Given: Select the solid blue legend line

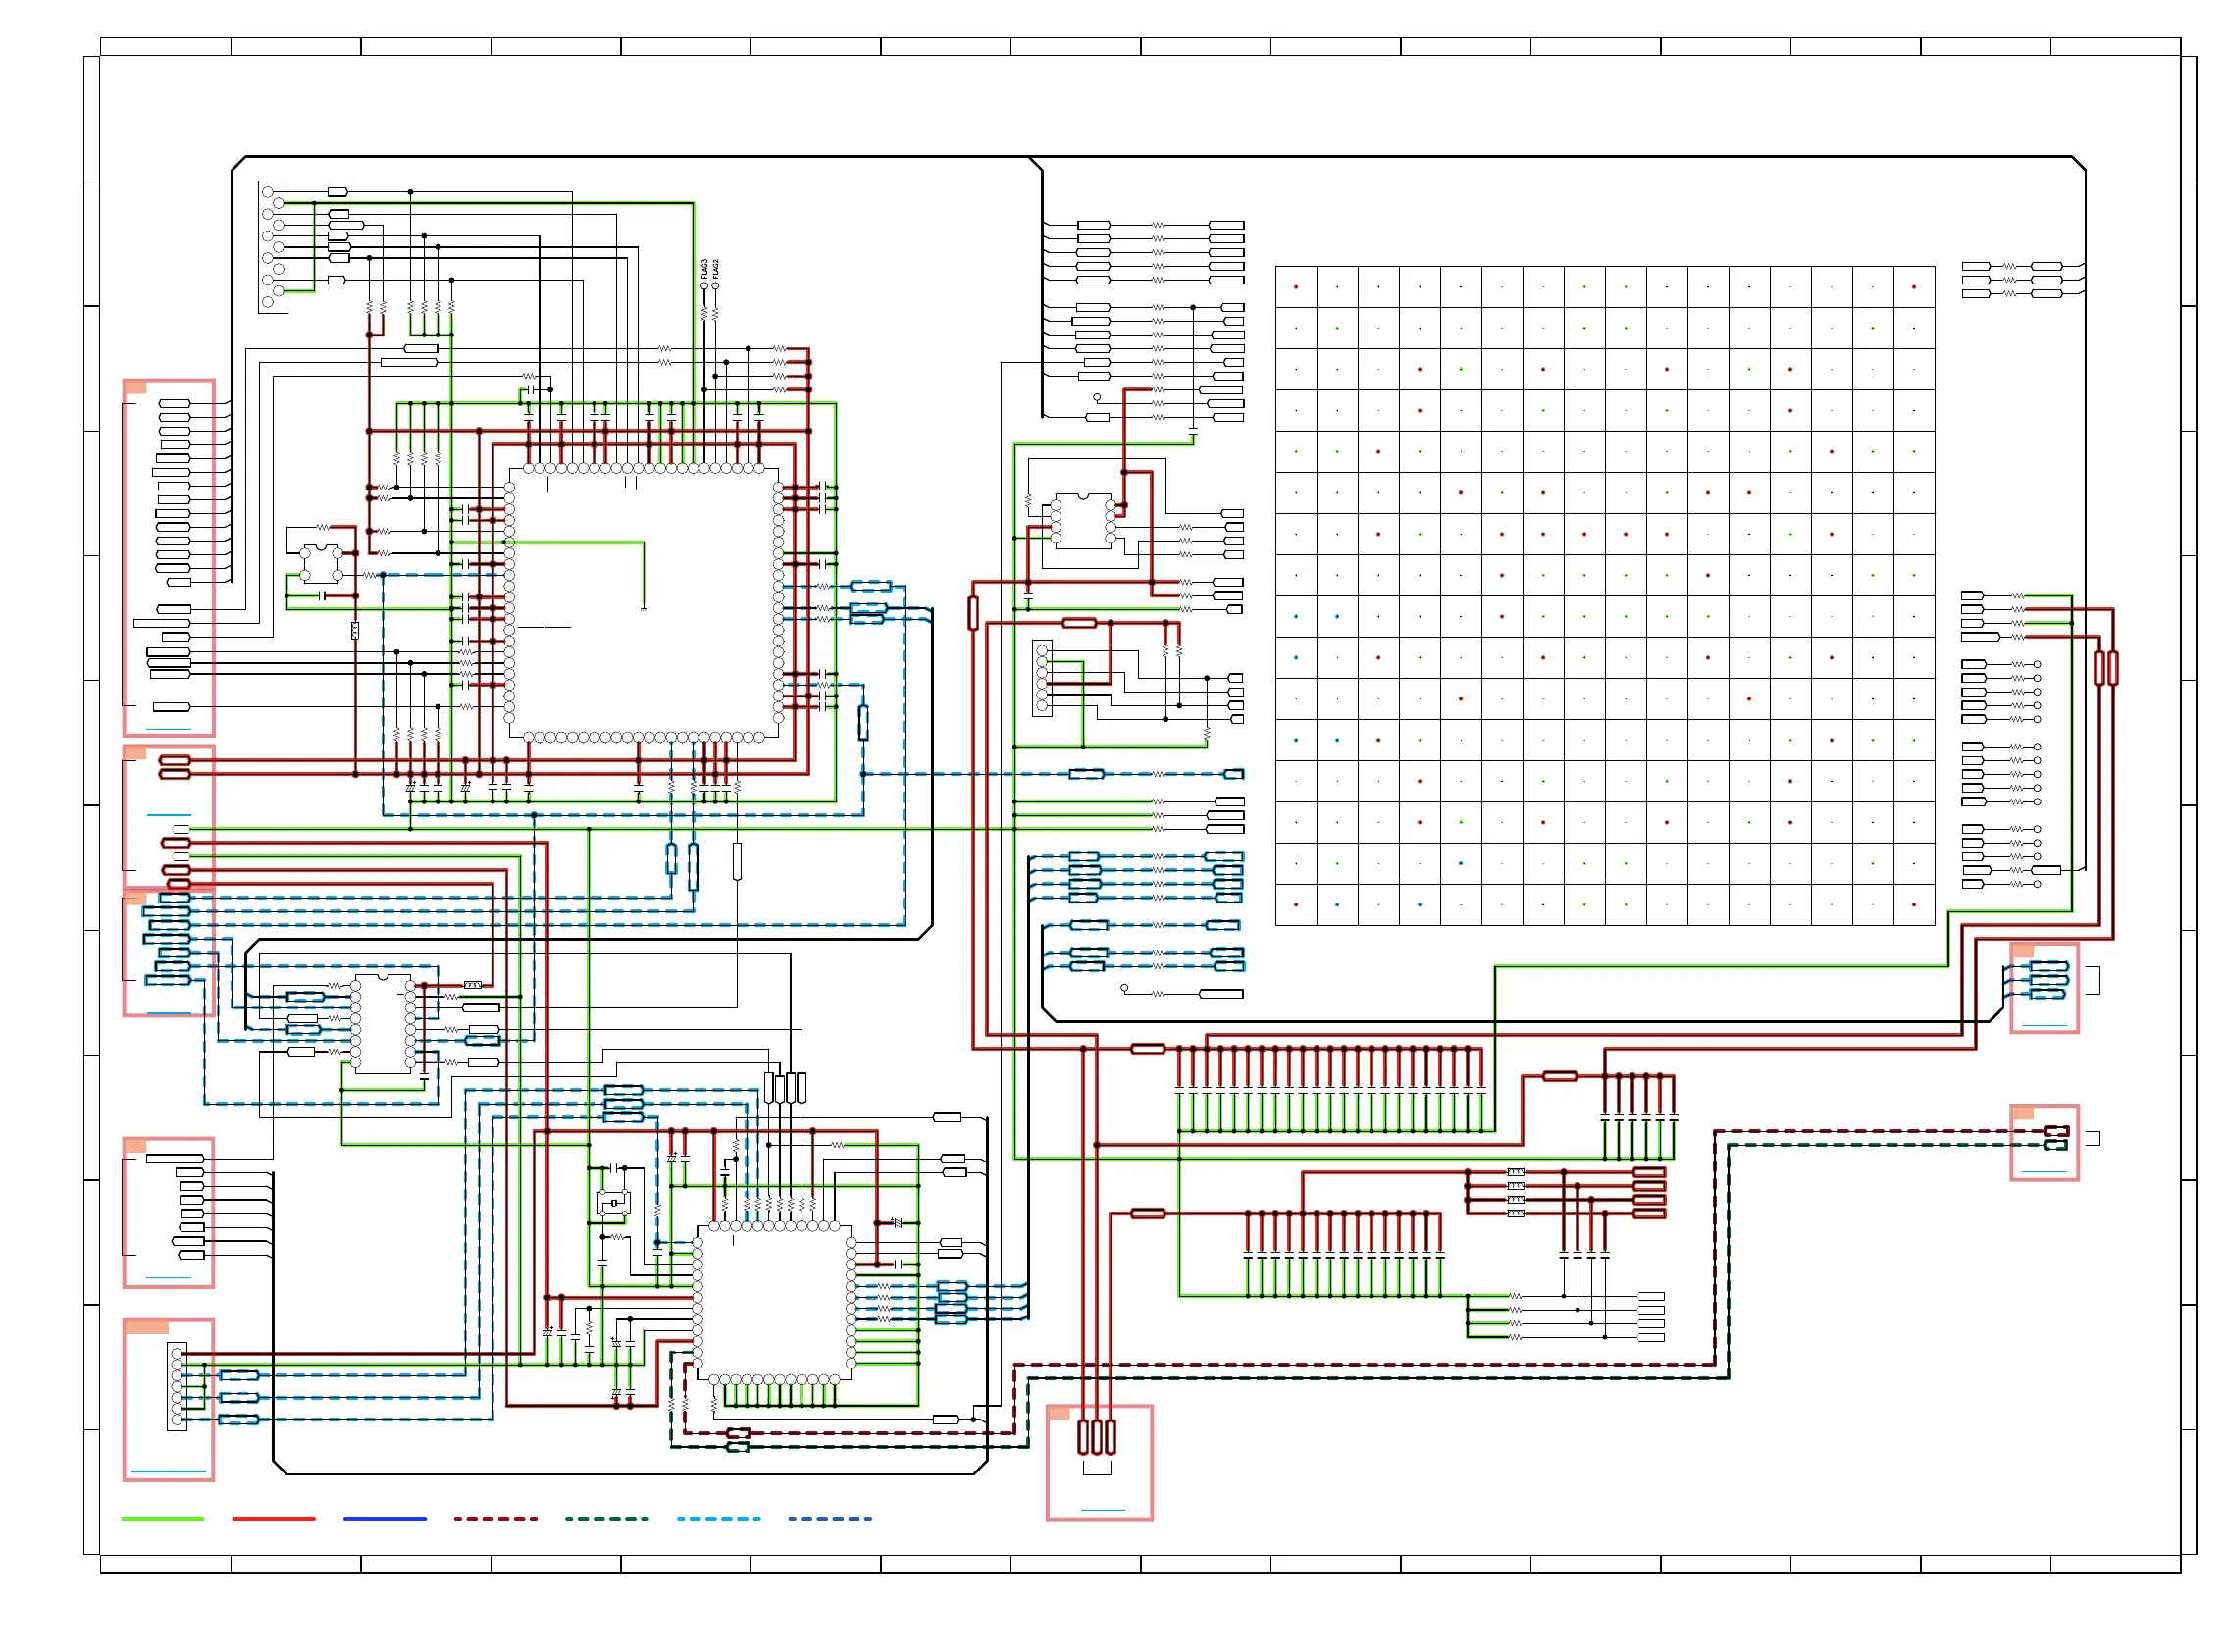Looking at the screenshot, I should pyautogui.click(x=385, y=1519).
